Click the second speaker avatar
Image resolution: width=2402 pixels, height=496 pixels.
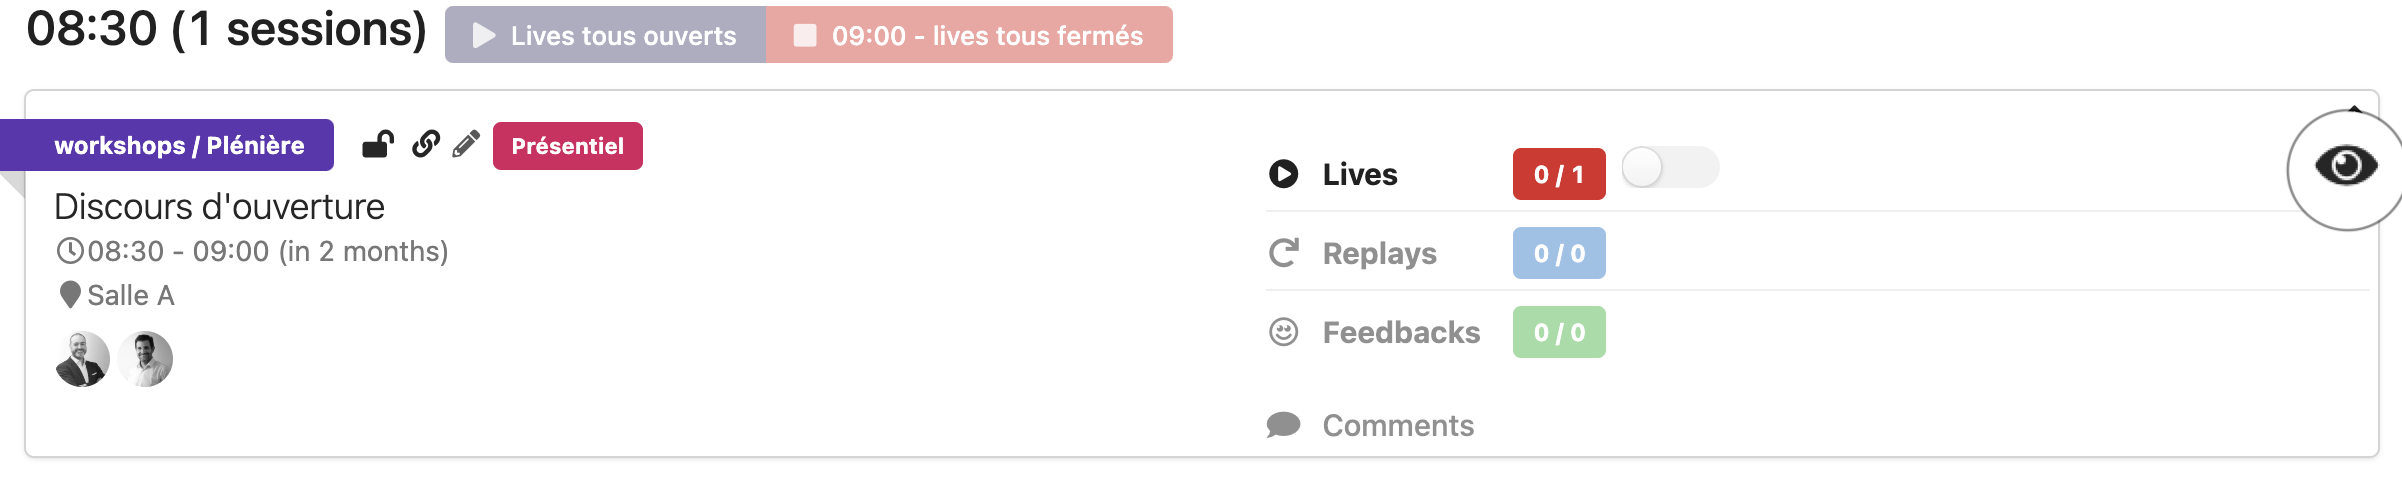tap(145, 359)
